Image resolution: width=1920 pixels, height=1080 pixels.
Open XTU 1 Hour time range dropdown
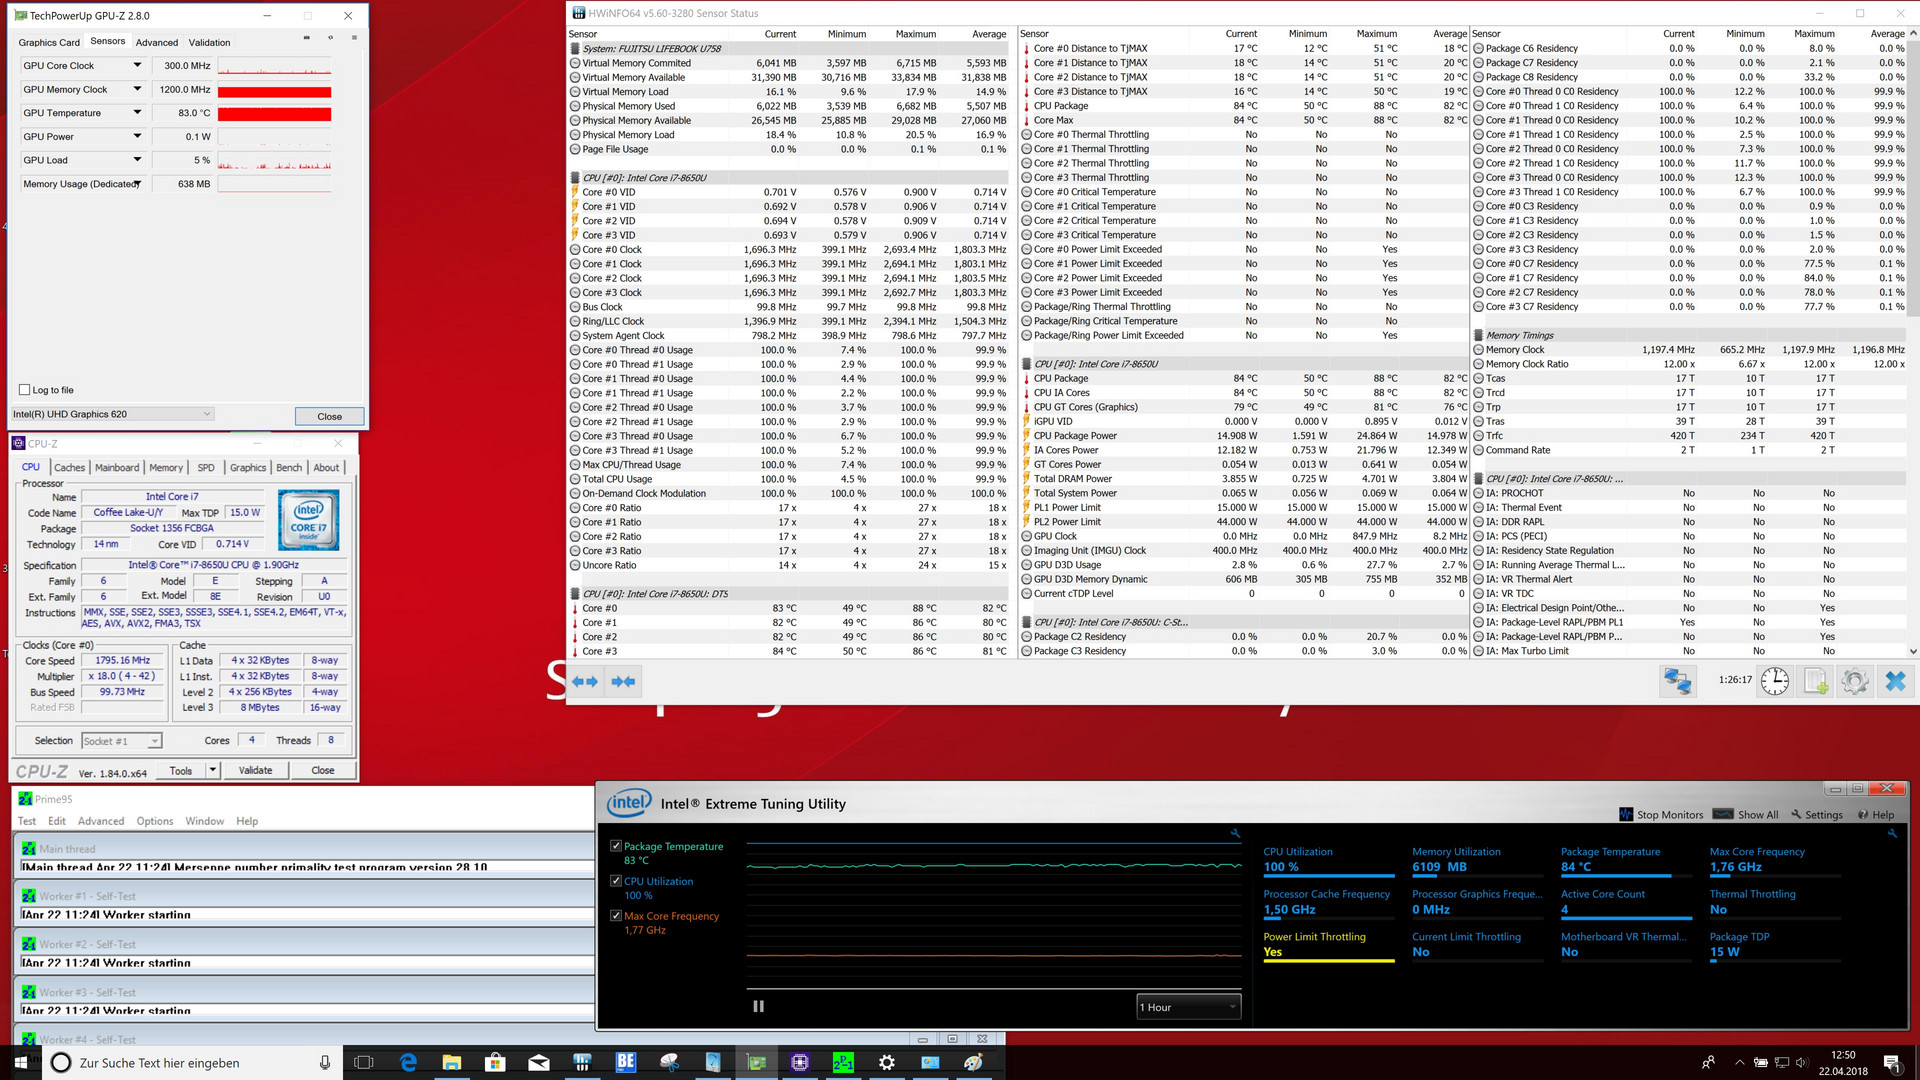(1189, 1007)
